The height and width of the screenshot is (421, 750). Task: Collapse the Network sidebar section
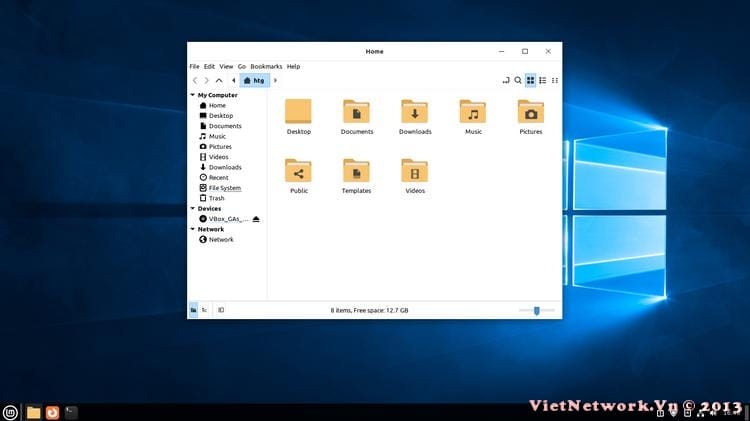click(192, 229)
